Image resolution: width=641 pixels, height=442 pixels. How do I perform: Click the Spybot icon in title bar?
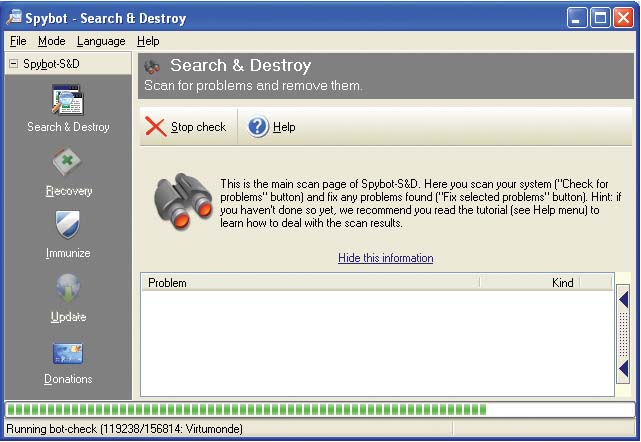(x=14, y=18)
